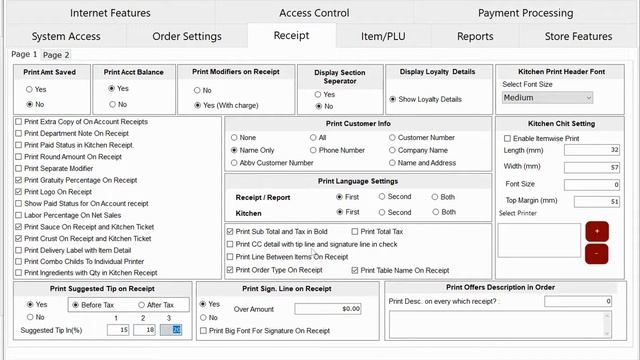Click the Over Amount input field

[x=328, y=309]
